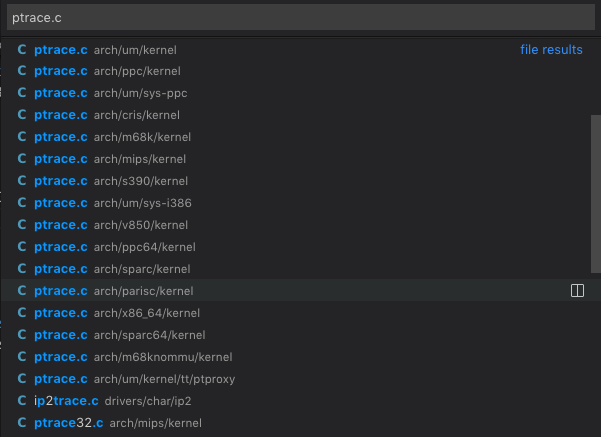Open ptrace.c in arch/um/sys-i386
The height and width of the screenshot is (437, 601).
pyautogui.click(x=300, y=203)
